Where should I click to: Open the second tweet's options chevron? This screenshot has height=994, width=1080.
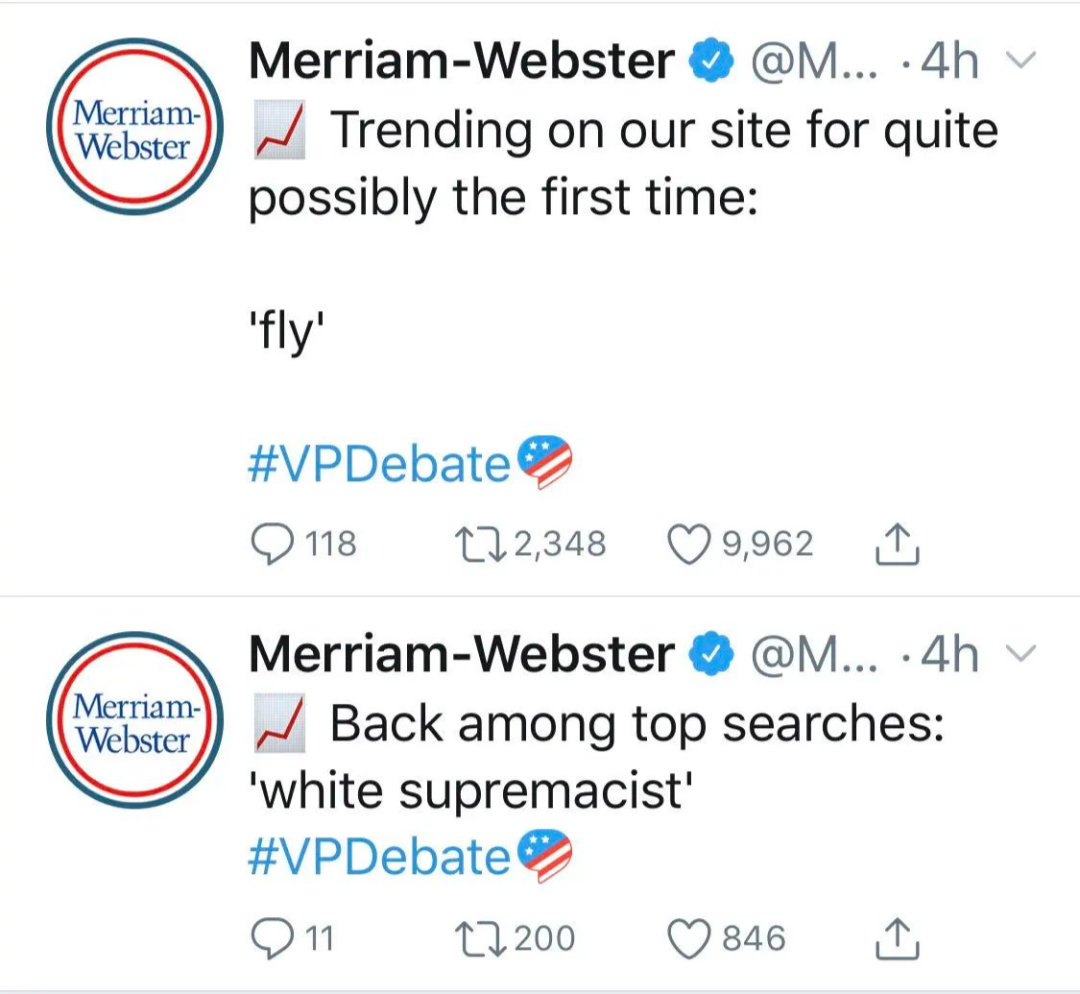1021,653
